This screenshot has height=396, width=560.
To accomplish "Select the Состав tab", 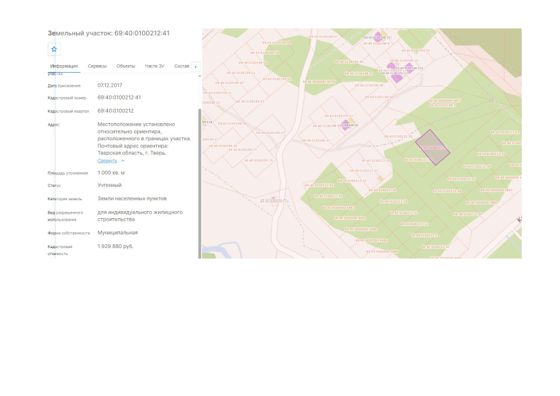I will (181, 66).
